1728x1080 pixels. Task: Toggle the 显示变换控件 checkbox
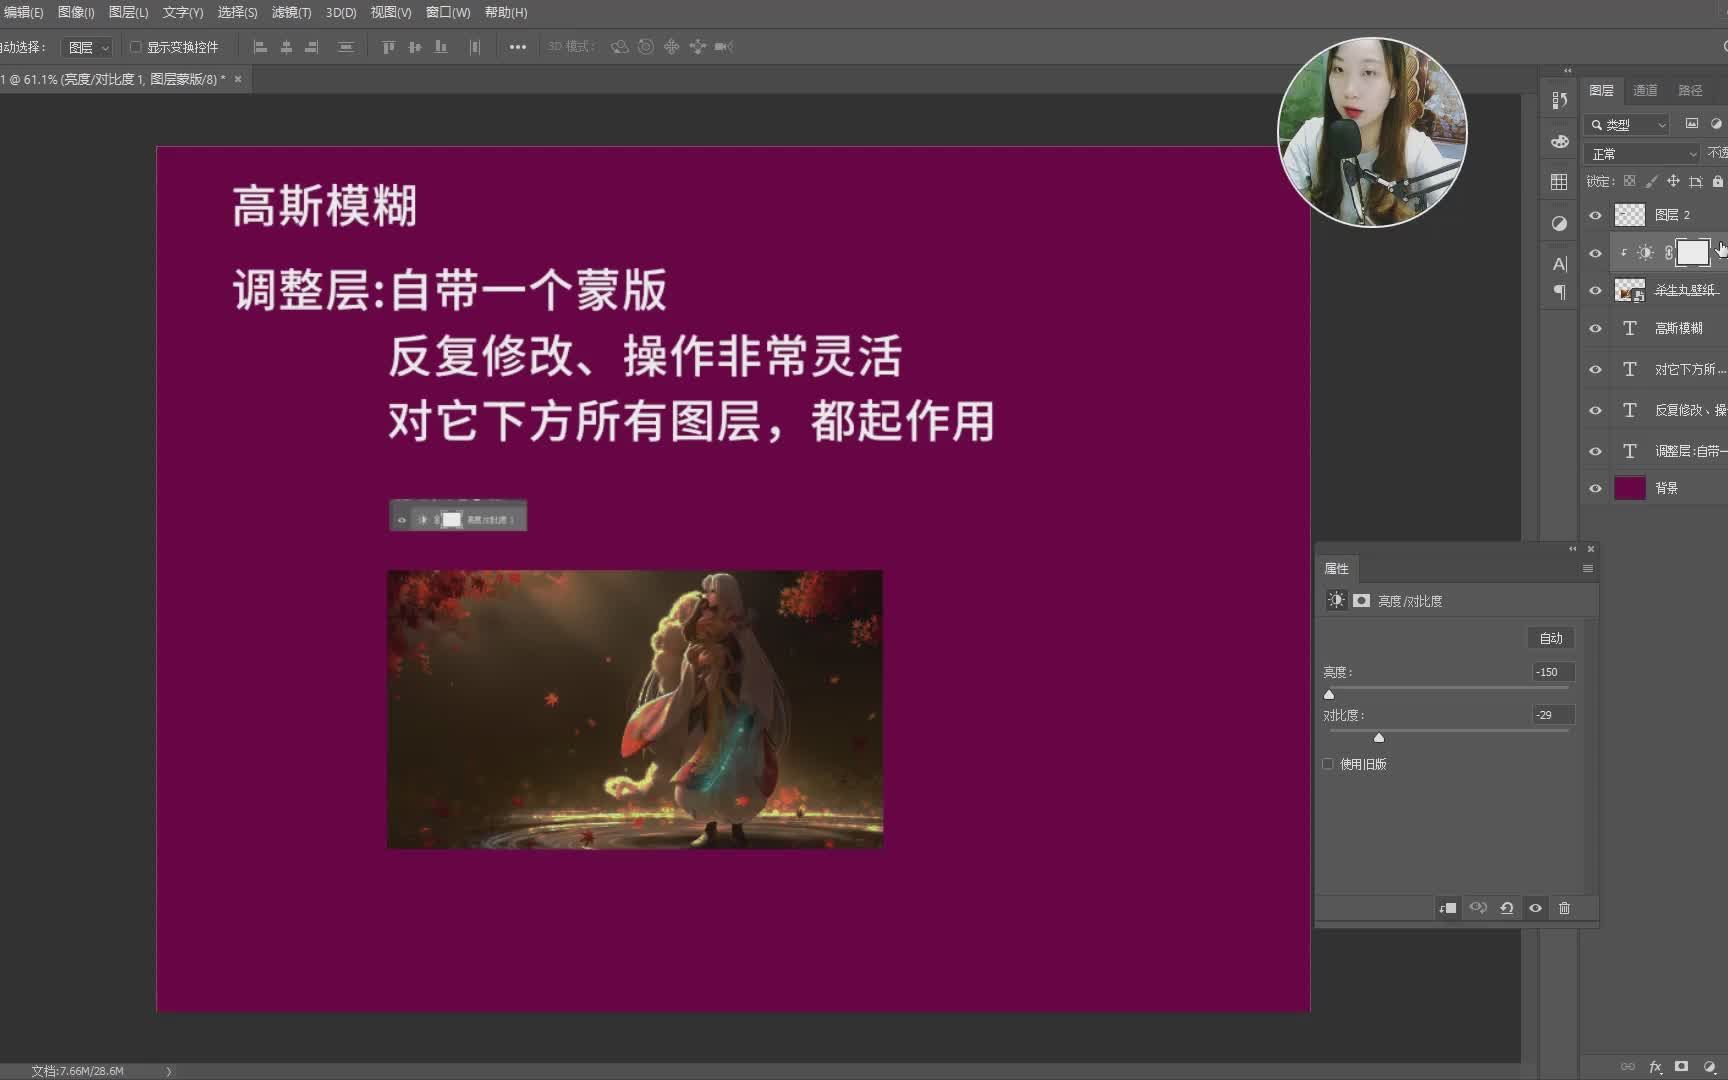[x=136, y=47]
